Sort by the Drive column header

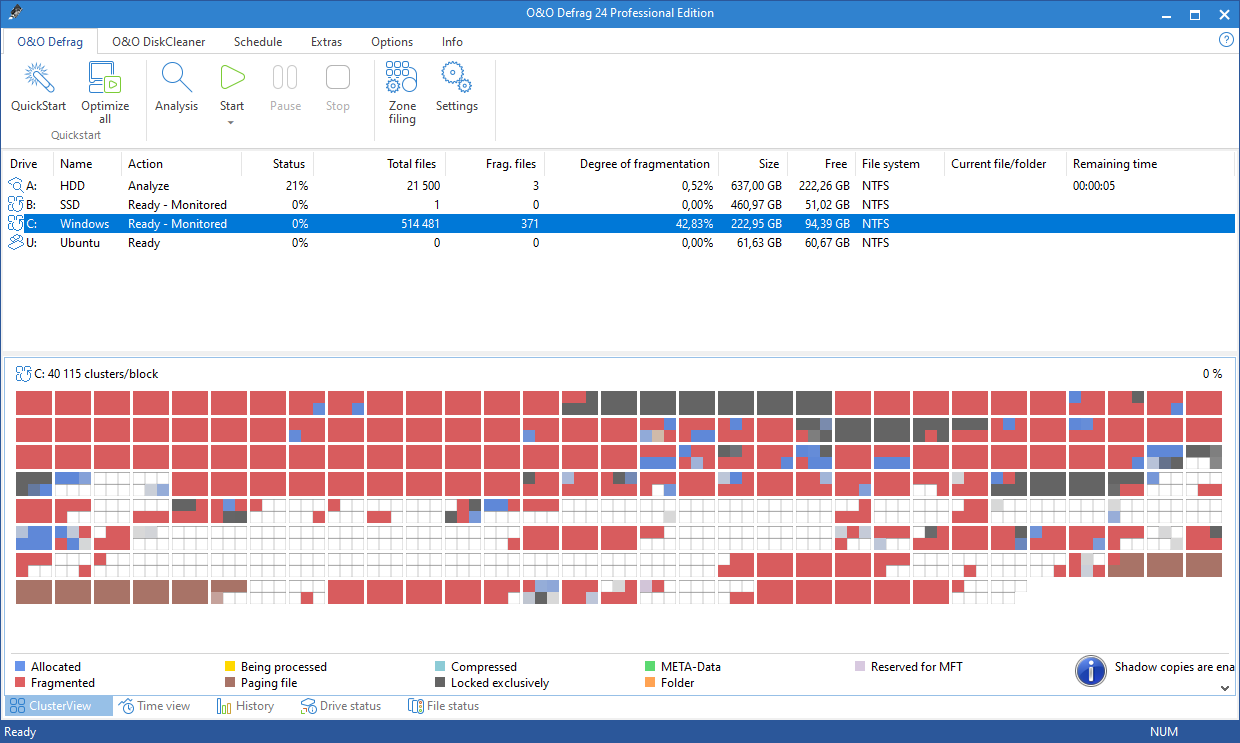pyautogui.click(x=24, y=164)
